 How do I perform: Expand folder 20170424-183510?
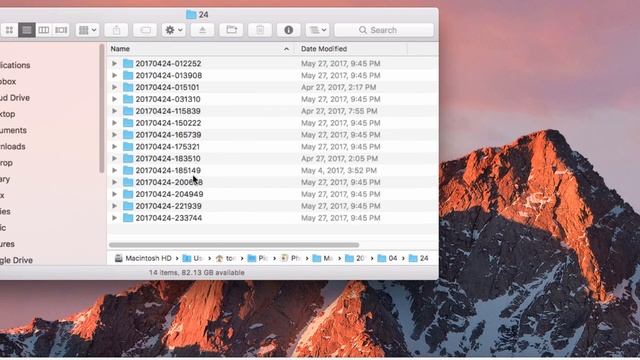(115, 158)
